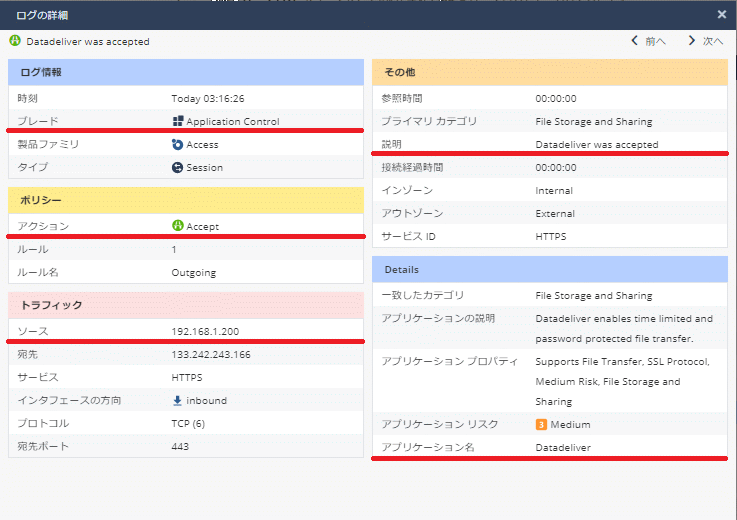Collapse the Details section header
This screenshot has height=520, width=737.
pos(549,269)
